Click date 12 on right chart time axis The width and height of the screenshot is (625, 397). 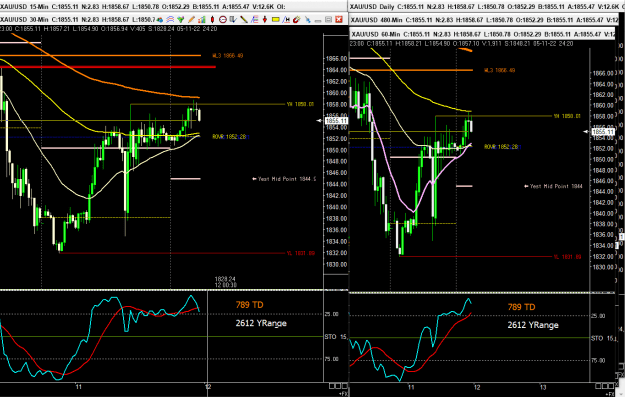[x=477, y=387]
